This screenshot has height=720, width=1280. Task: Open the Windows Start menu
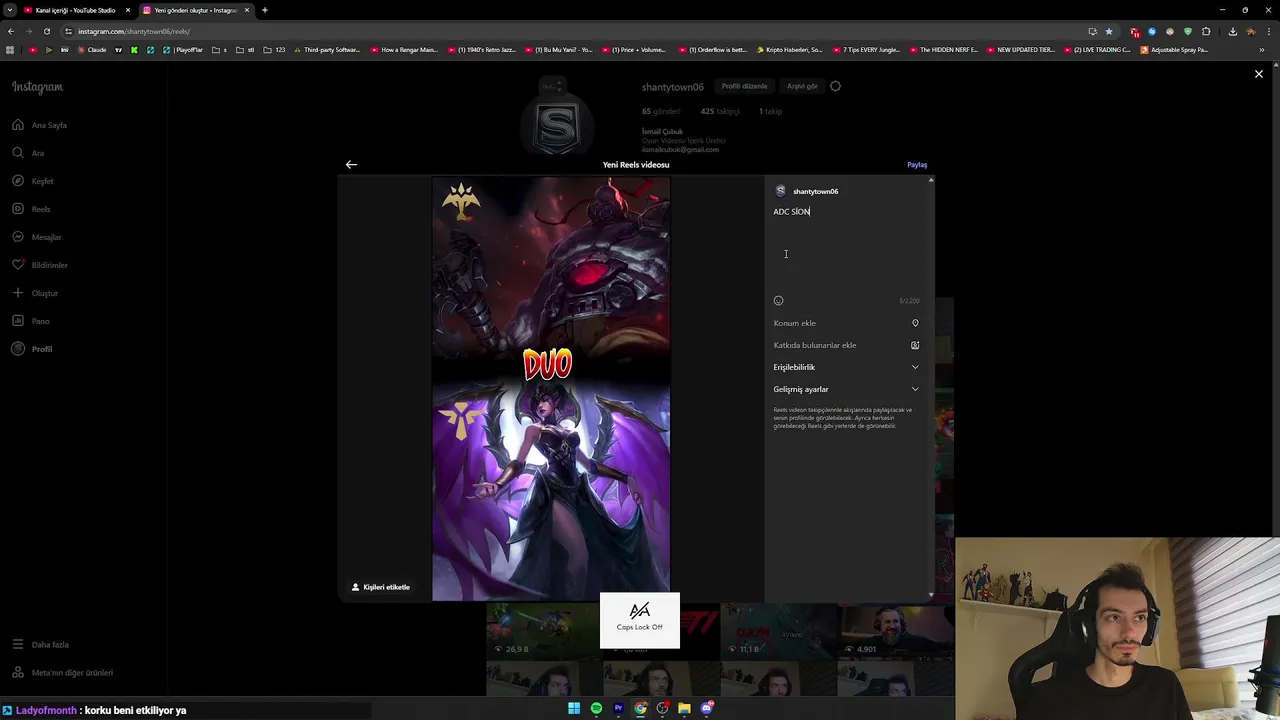coord(574,708)
